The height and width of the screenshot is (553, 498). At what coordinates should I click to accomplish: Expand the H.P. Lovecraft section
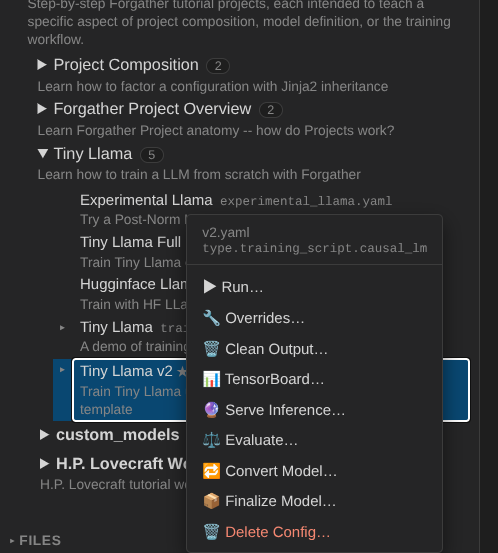pos(44,463)
